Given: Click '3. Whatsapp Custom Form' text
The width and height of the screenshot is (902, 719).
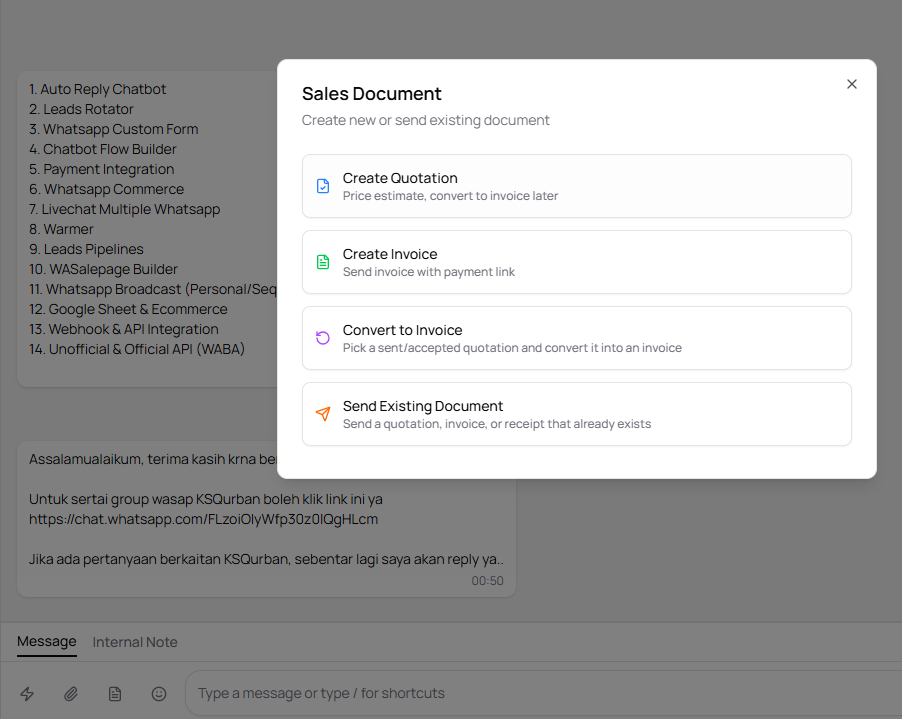Looking at the screenshot, I should [x=113, y=129].
